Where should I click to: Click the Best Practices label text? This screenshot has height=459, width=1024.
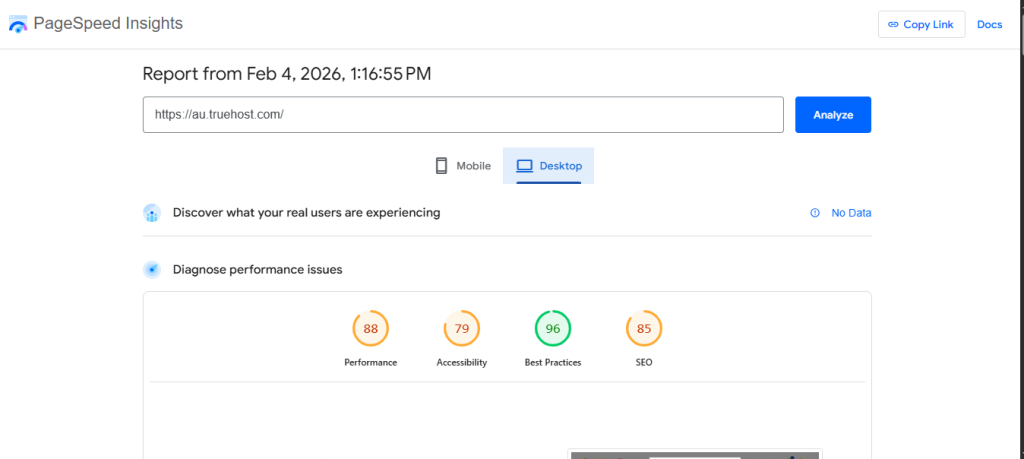[x=553, y=362]
